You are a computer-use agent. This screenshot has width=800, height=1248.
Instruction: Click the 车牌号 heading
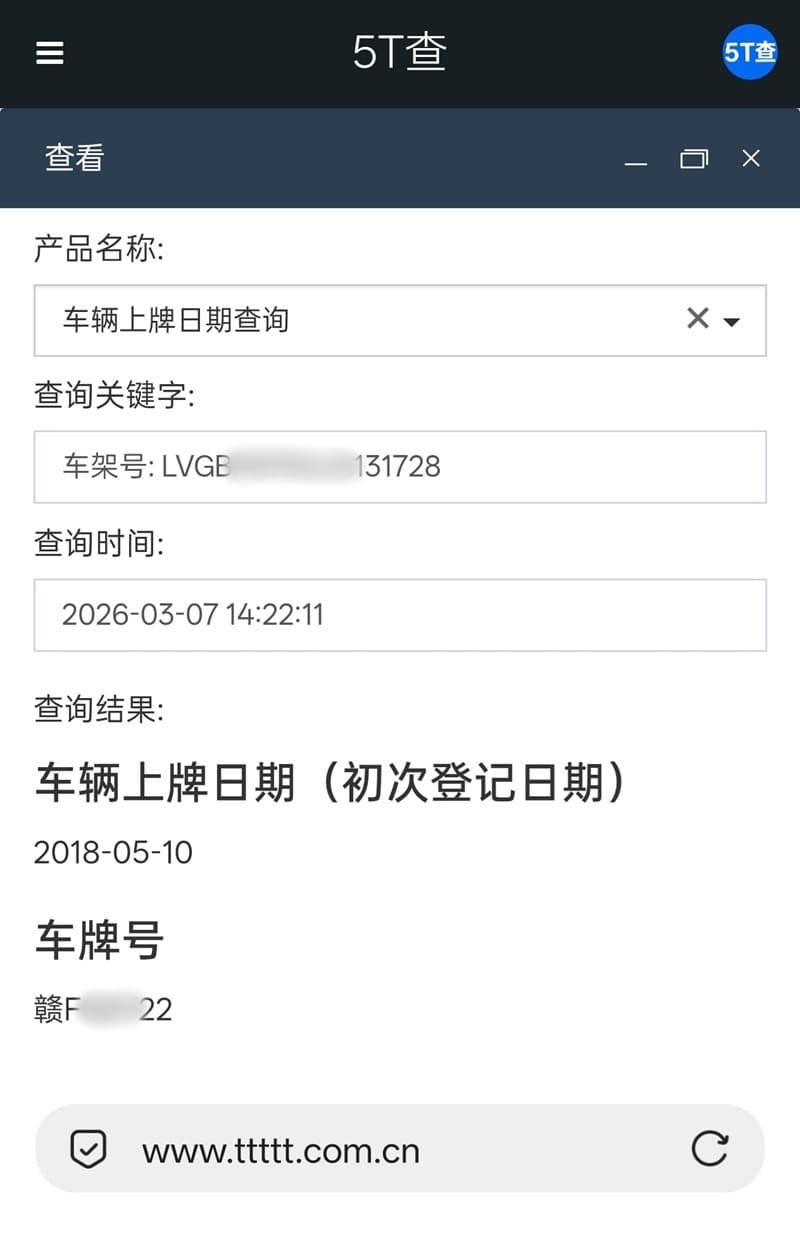(x=99, y=940)
